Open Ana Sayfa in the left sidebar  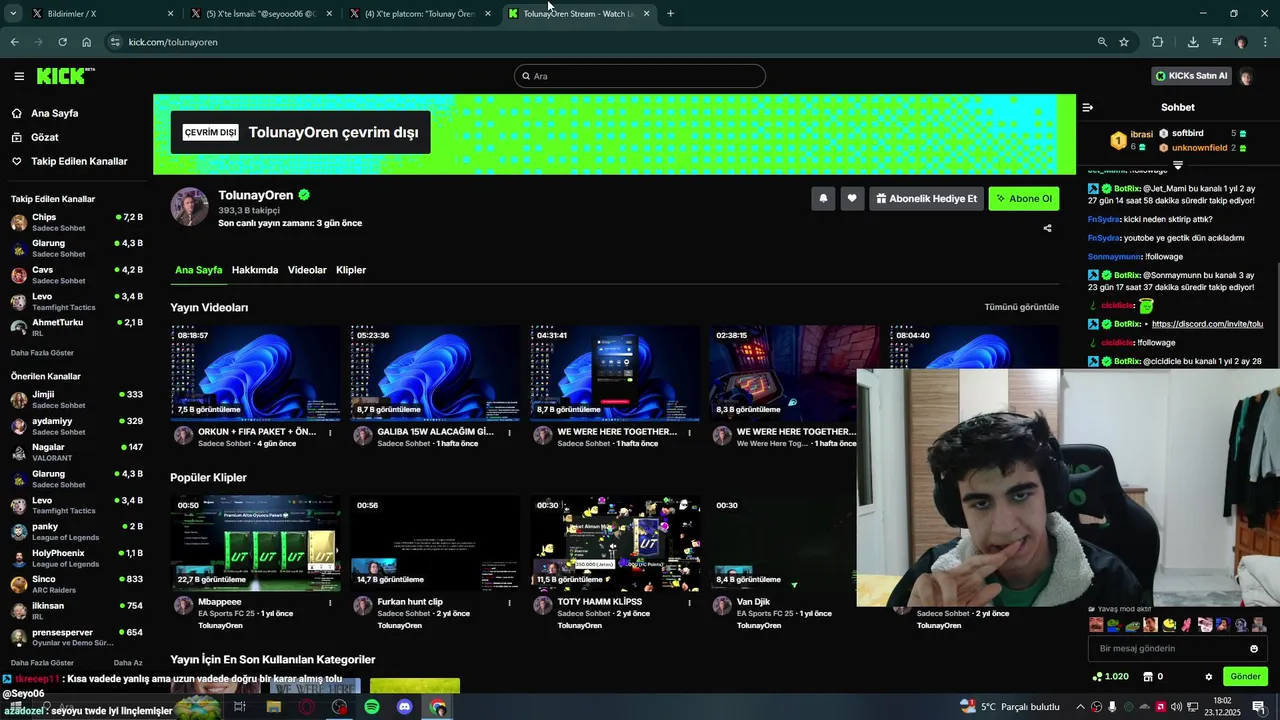tap(54, 113)
